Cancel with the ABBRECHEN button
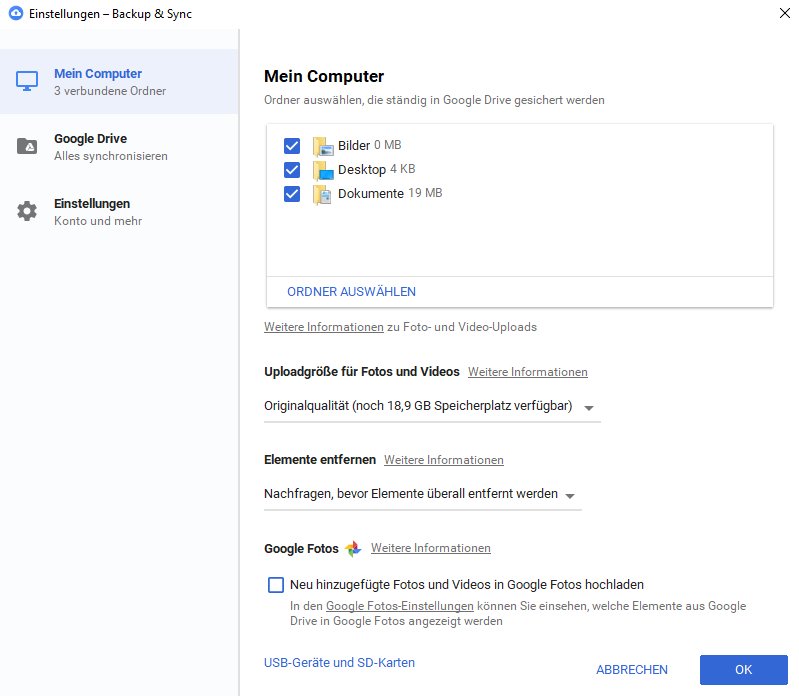This screenshot has height=696, width=799. click(x=631, y=670)
